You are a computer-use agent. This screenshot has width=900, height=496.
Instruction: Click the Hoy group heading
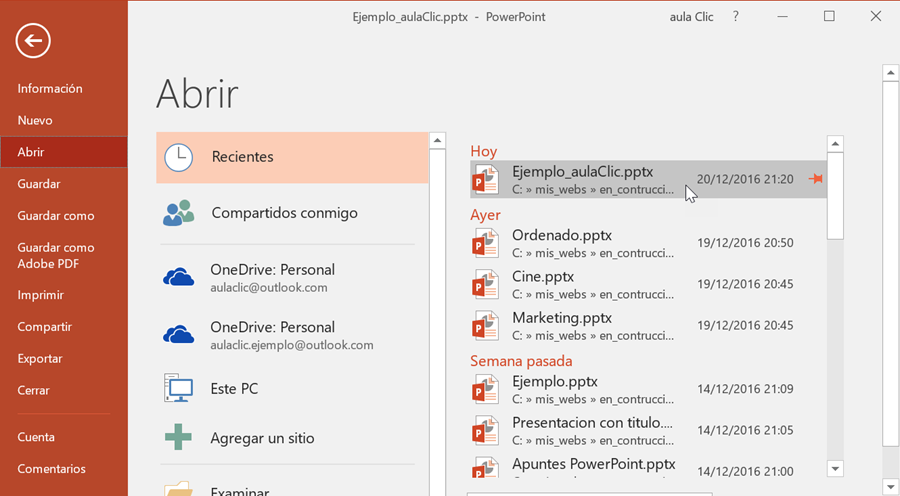(483, 152)
